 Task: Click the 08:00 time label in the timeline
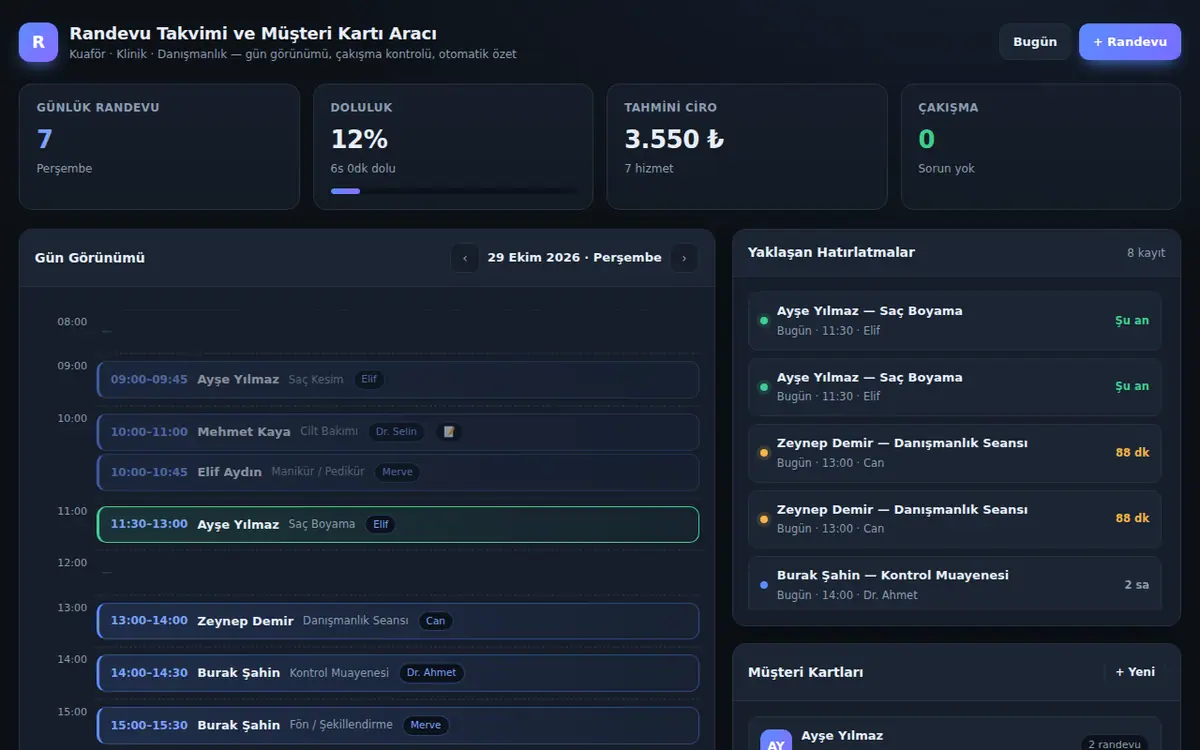[x=72, y=322]
